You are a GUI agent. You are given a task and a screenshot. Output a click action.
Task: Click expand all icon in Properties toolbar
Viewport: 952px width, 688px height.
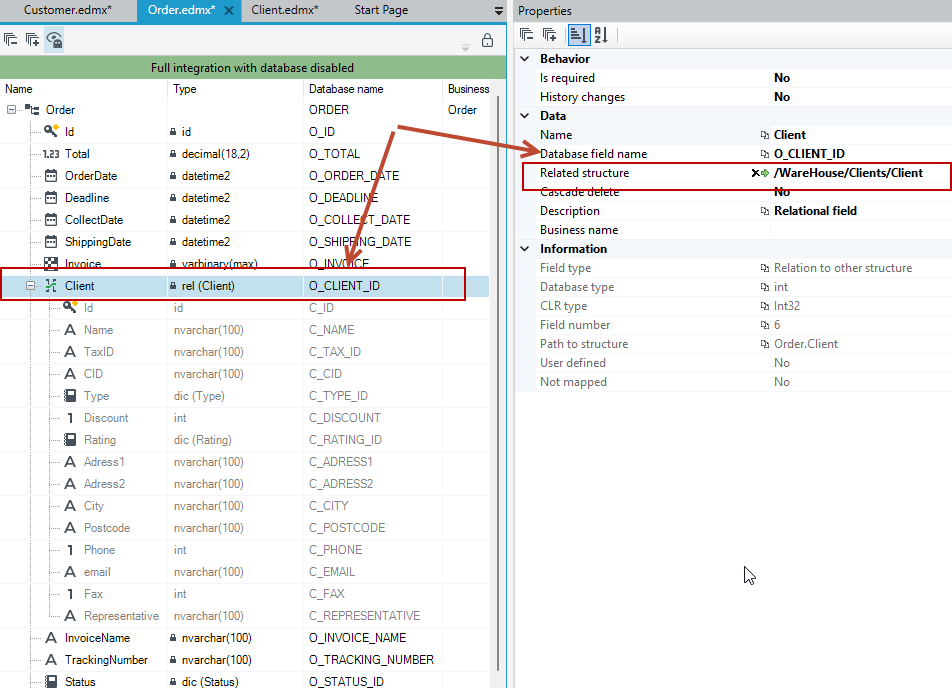pos(549,35)
